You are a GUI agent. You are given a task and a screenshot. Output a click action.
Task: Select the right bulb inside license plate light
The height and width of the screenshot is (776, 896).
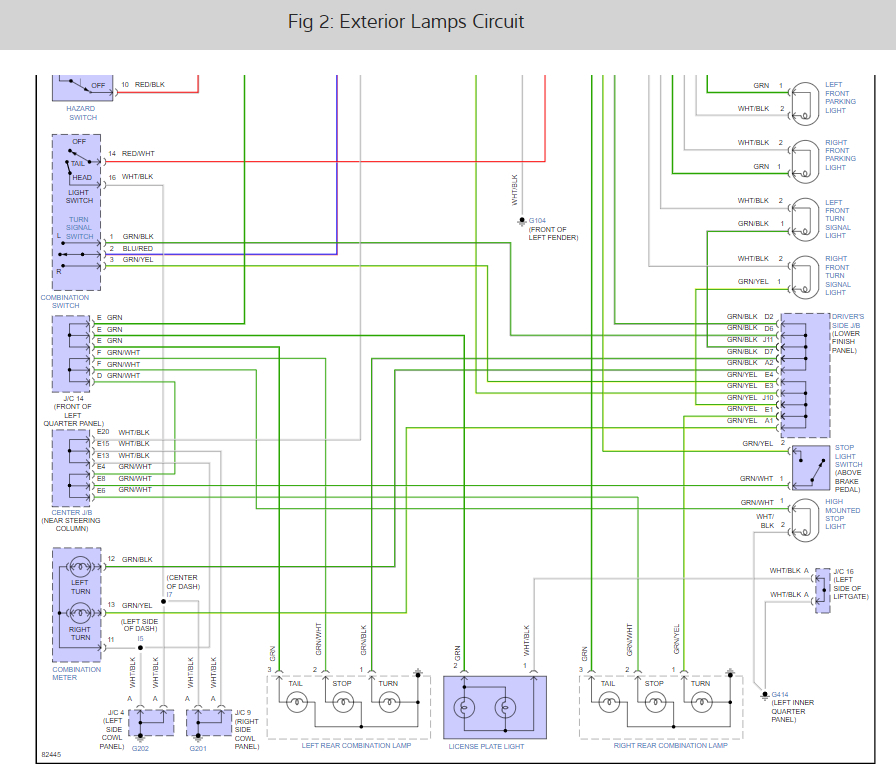pyautogui.click(x=505, y=709)
